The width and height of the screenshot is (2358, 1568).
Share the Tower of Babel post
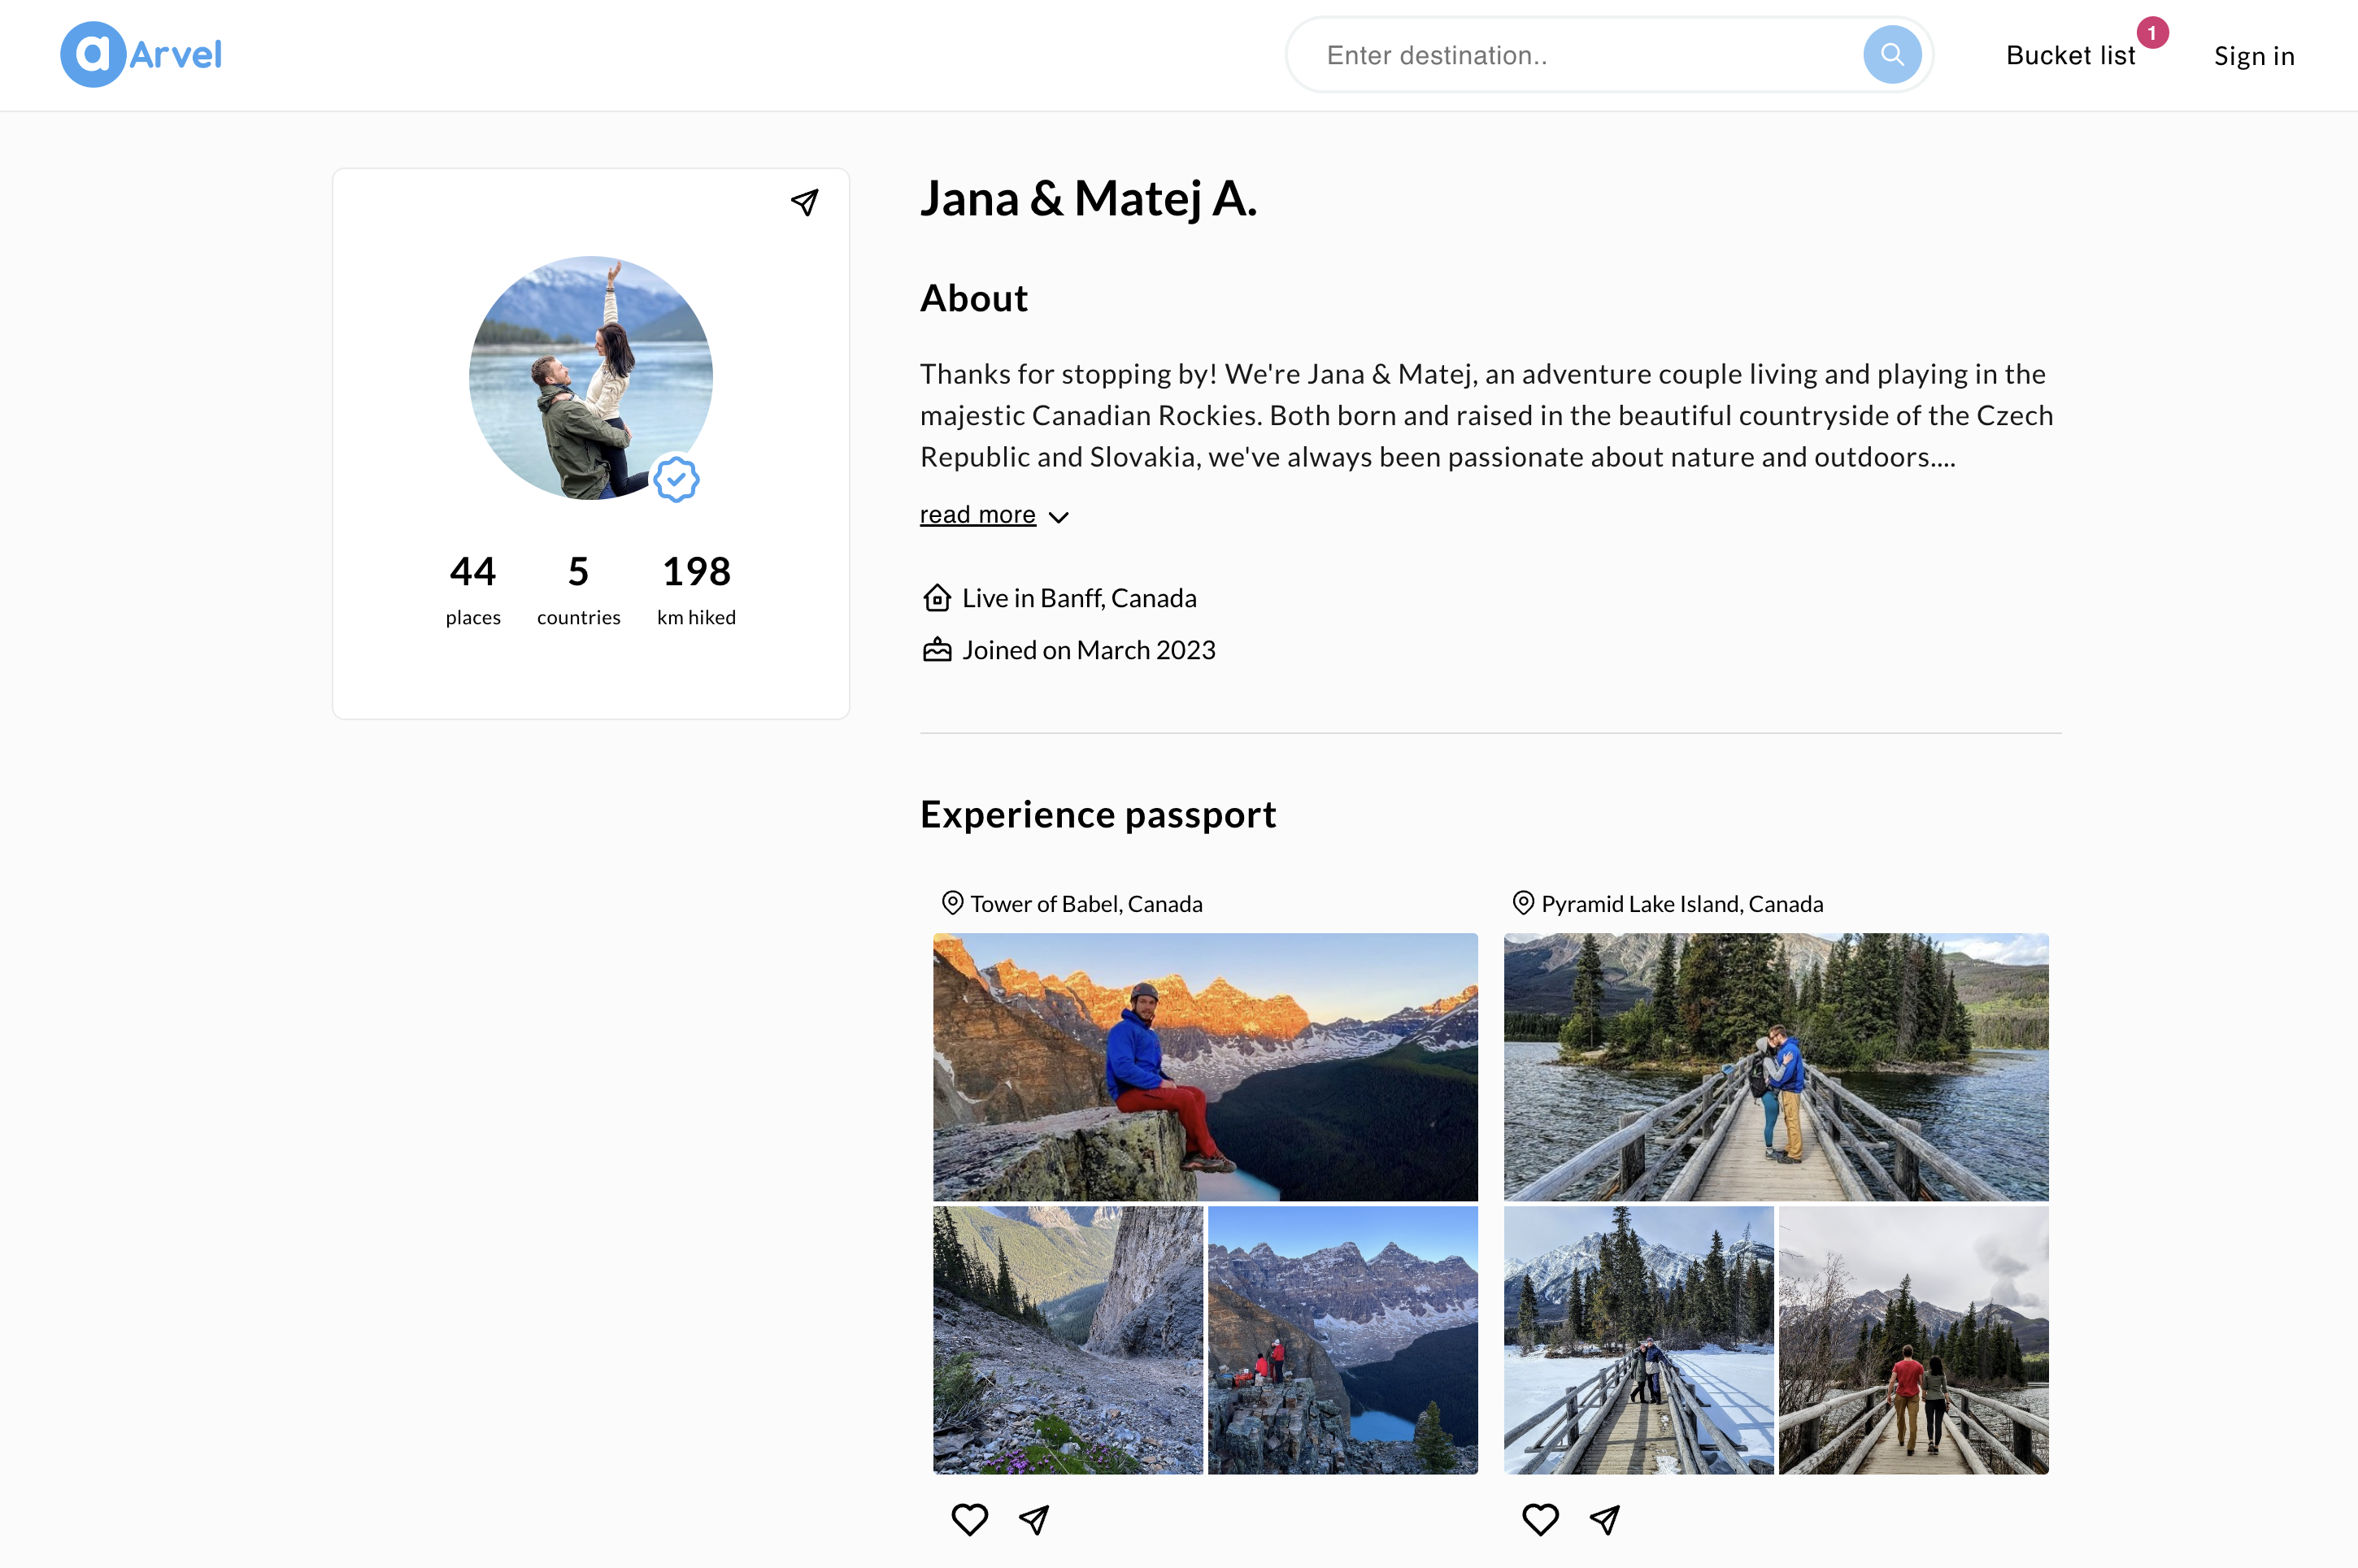coord(1034,1520)
